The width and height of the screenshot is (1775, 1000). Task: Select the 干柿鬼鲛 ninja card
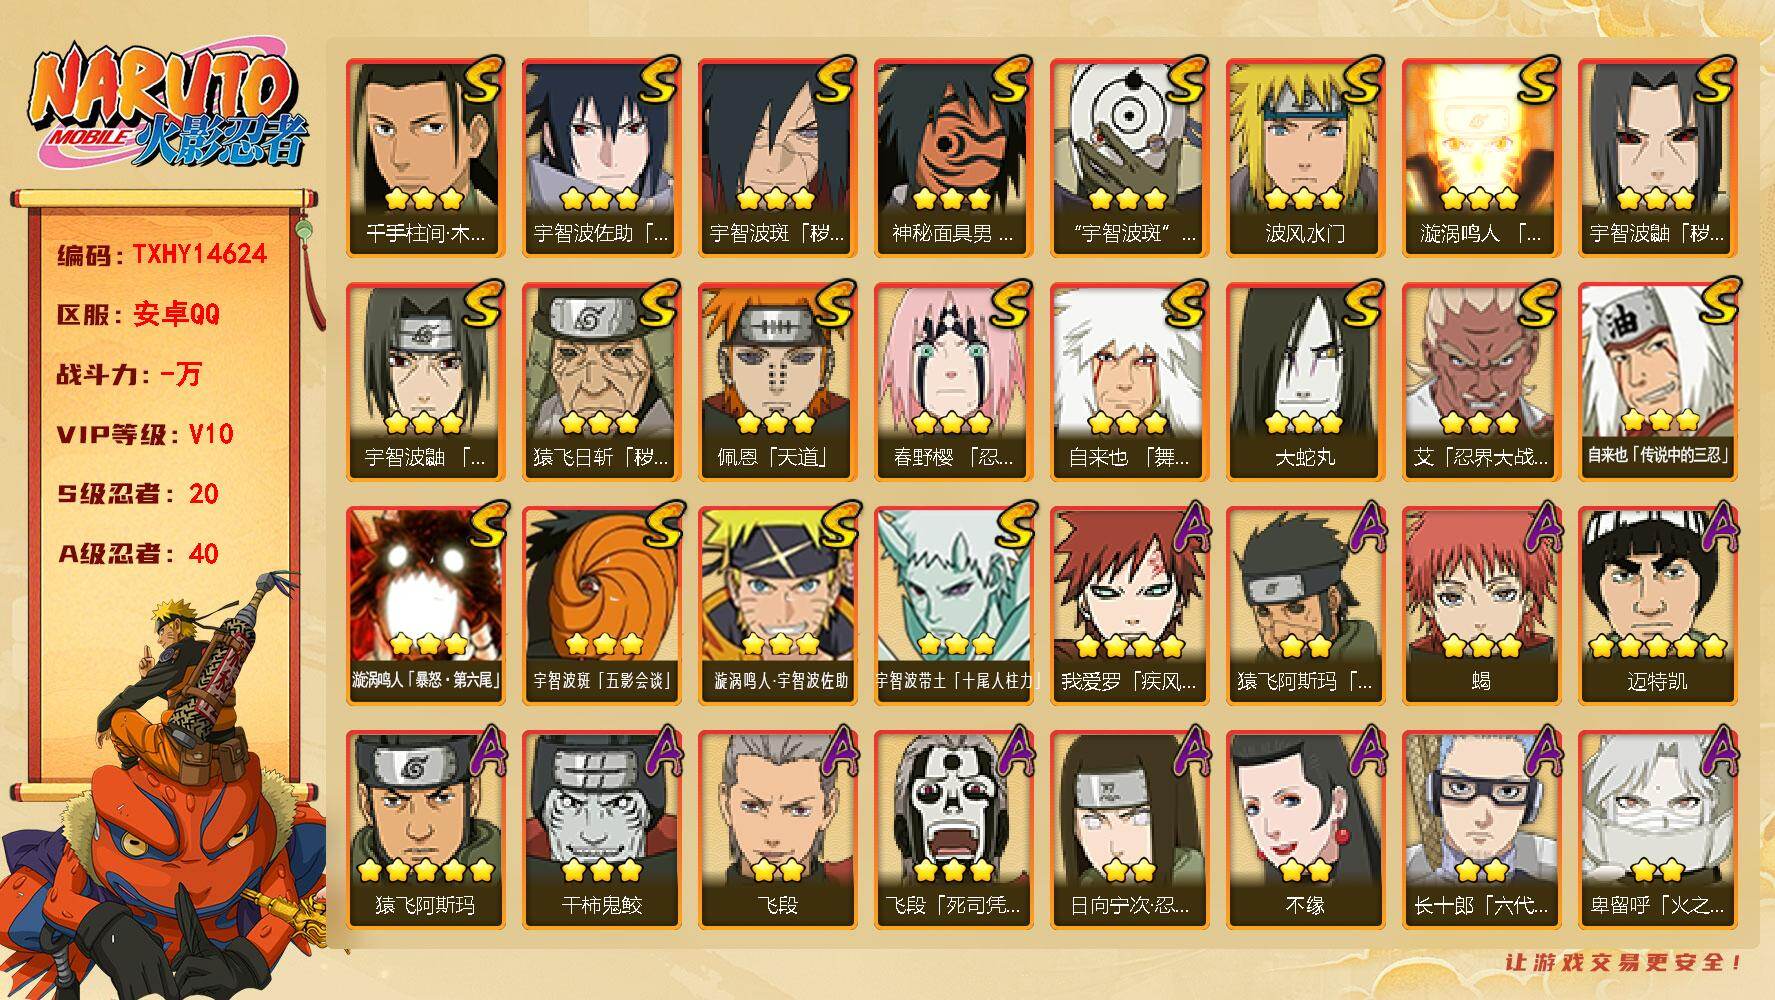pos(600,829)
